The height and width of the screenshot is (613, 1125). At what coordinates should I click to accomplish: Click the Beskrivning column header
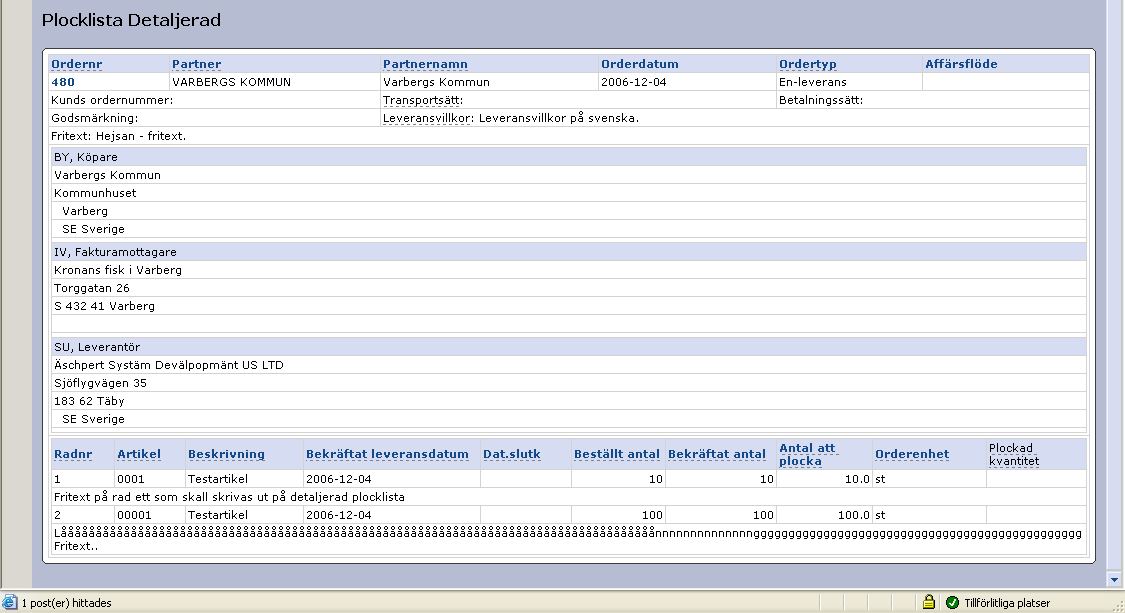226,454
